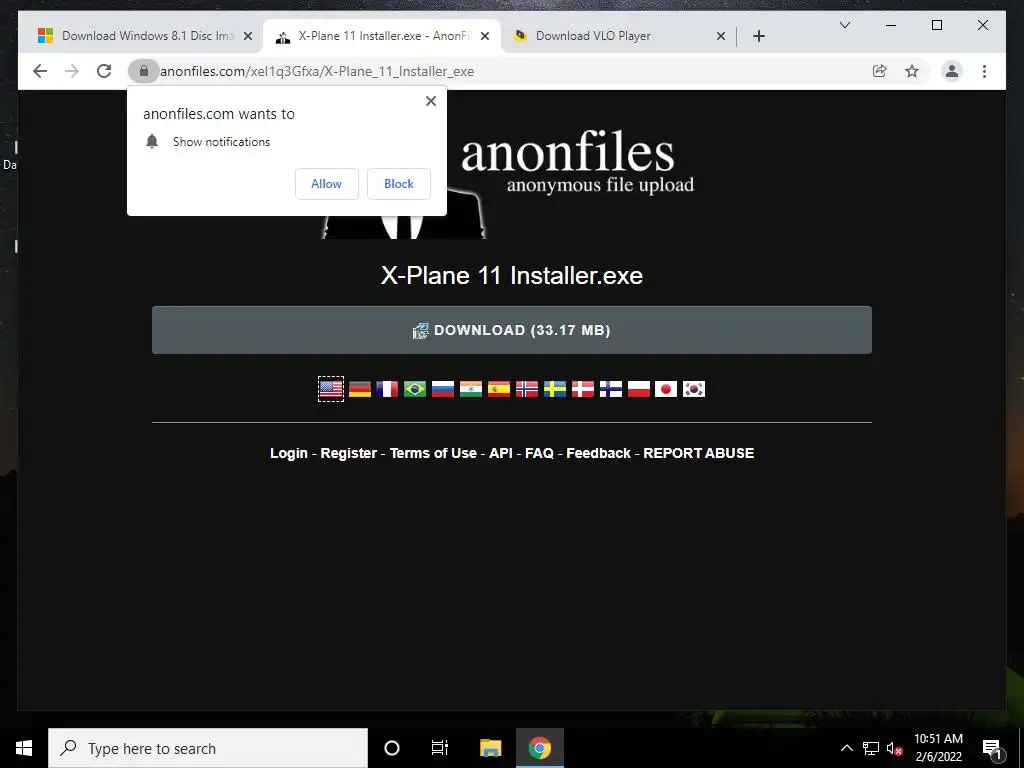Select the United States flag language
Viewport: 1024px width, 768px height.
coord(330,389)
